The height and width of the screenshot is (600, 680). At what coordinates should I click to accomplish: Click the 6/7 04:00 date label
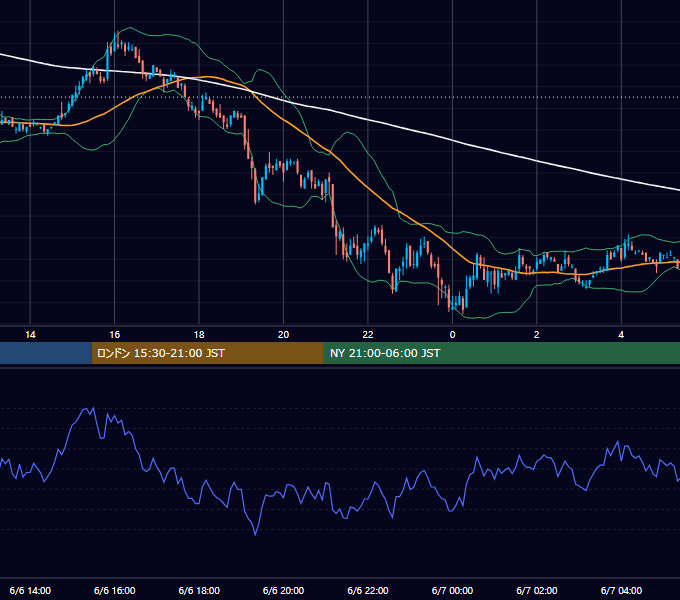click(x=621, y=590)
